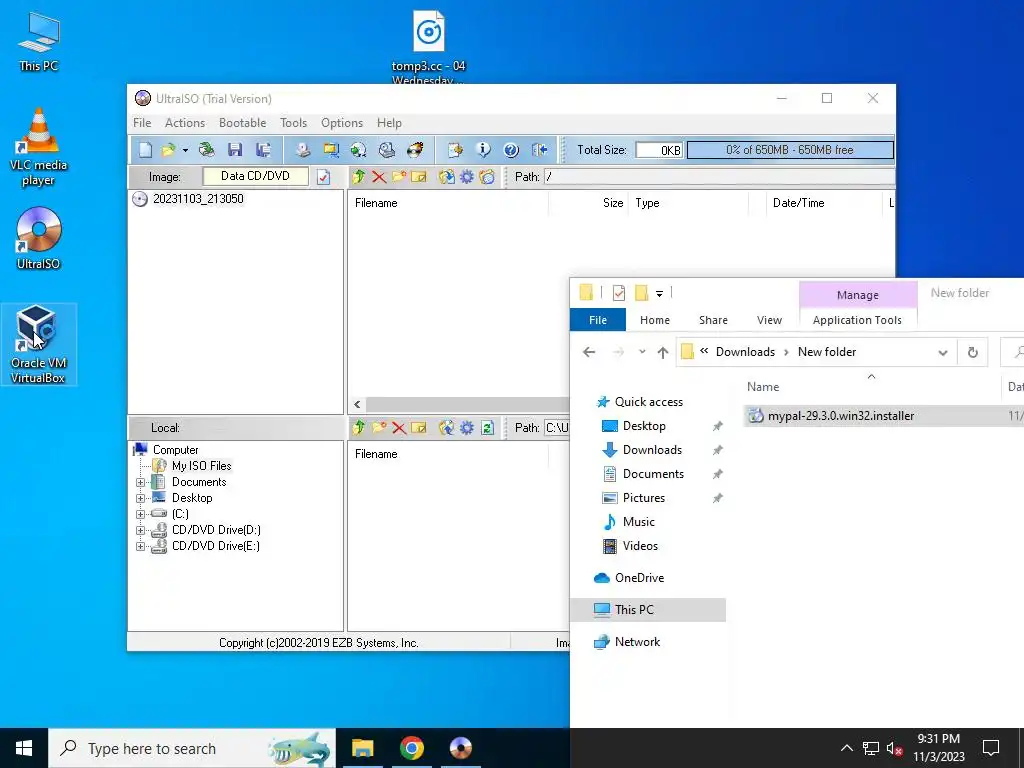Open the Options menu in UltraISO
This screenshot has height=768, width=1024.
point(342,123)
